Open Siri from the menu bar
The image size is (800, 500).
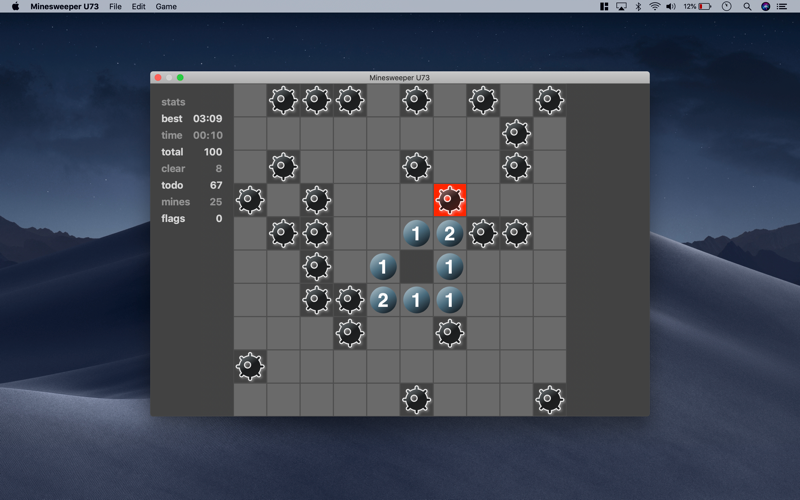click(x=765, y=7)
